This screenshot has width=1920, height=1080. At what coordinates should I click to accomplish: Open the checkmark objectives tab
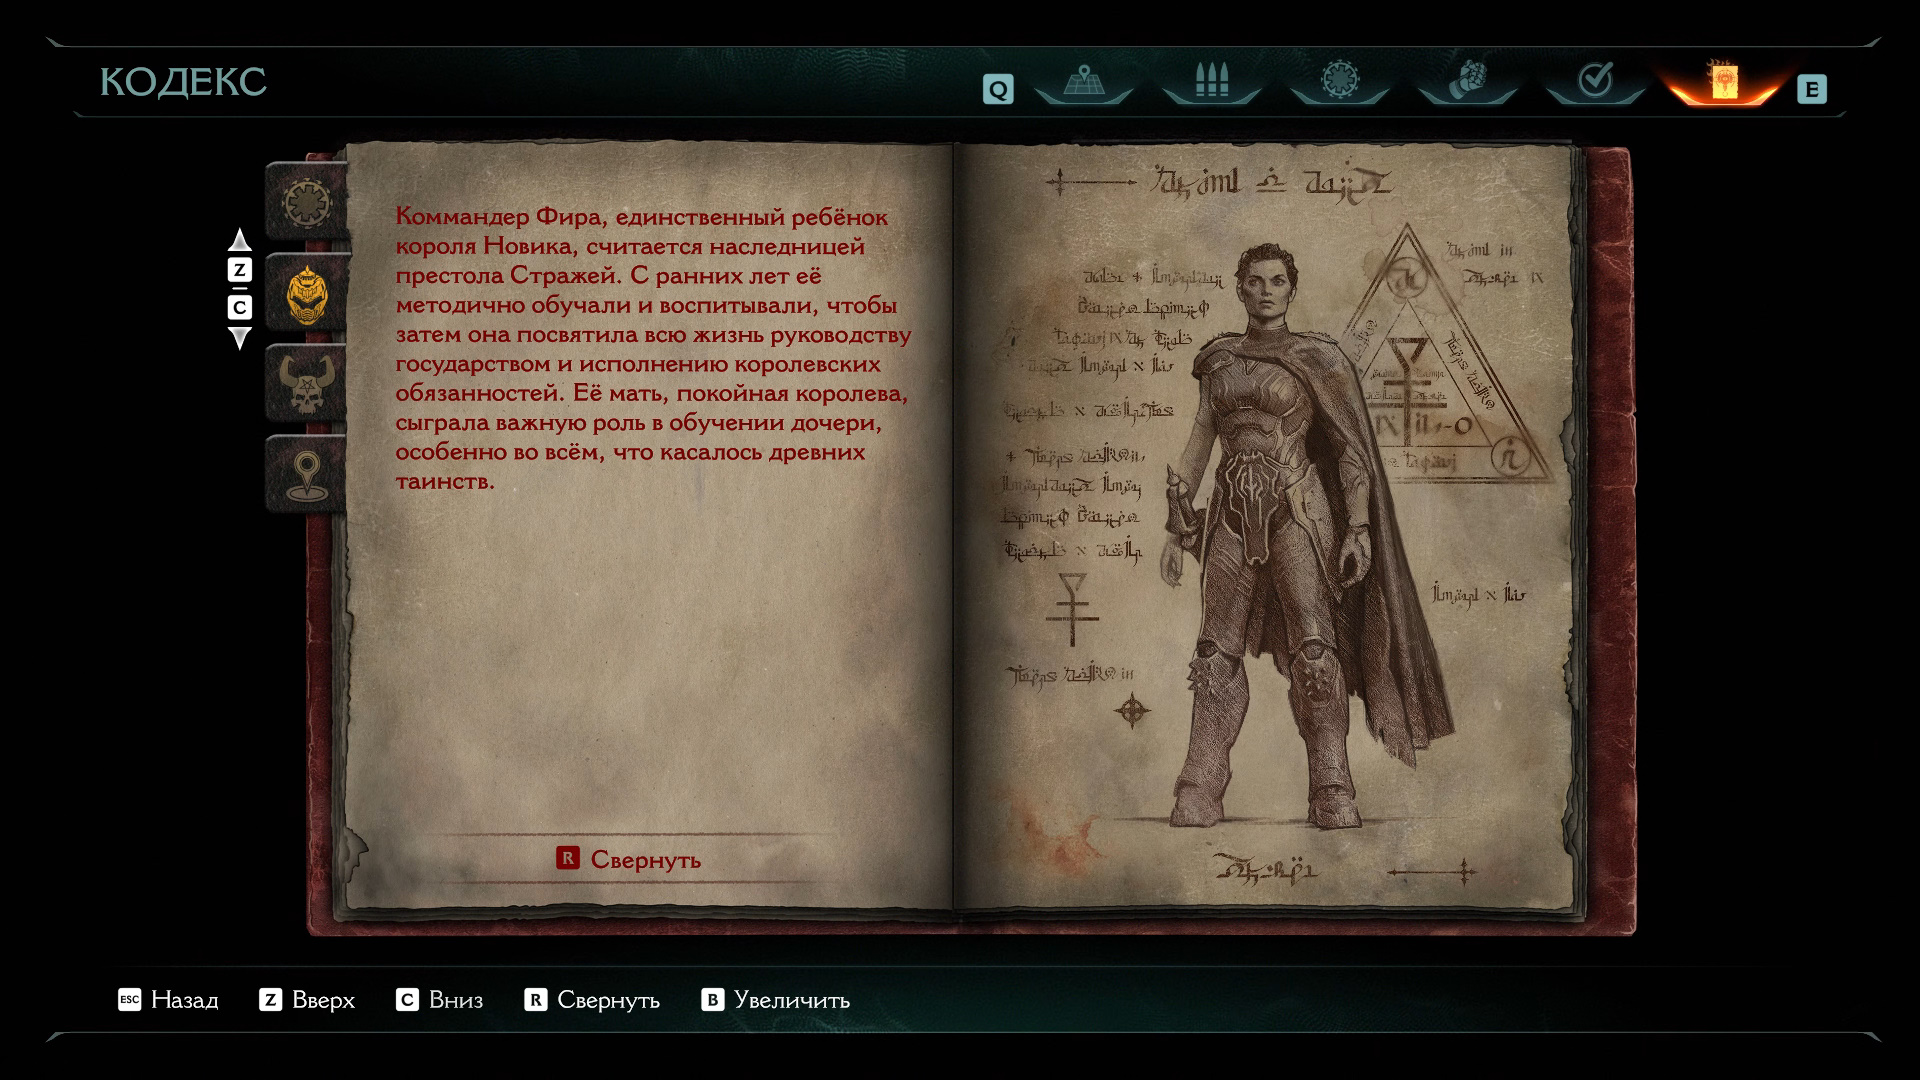pyautogui.click(x=1595, y=81)
